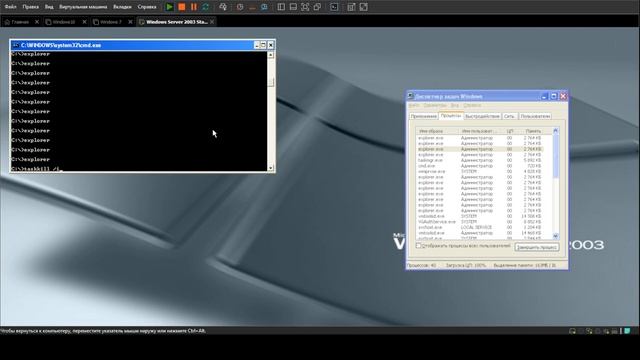Enable showing processes of all users checkbox
The width and height of the screenshot is (640, 360).
(418, 246)
